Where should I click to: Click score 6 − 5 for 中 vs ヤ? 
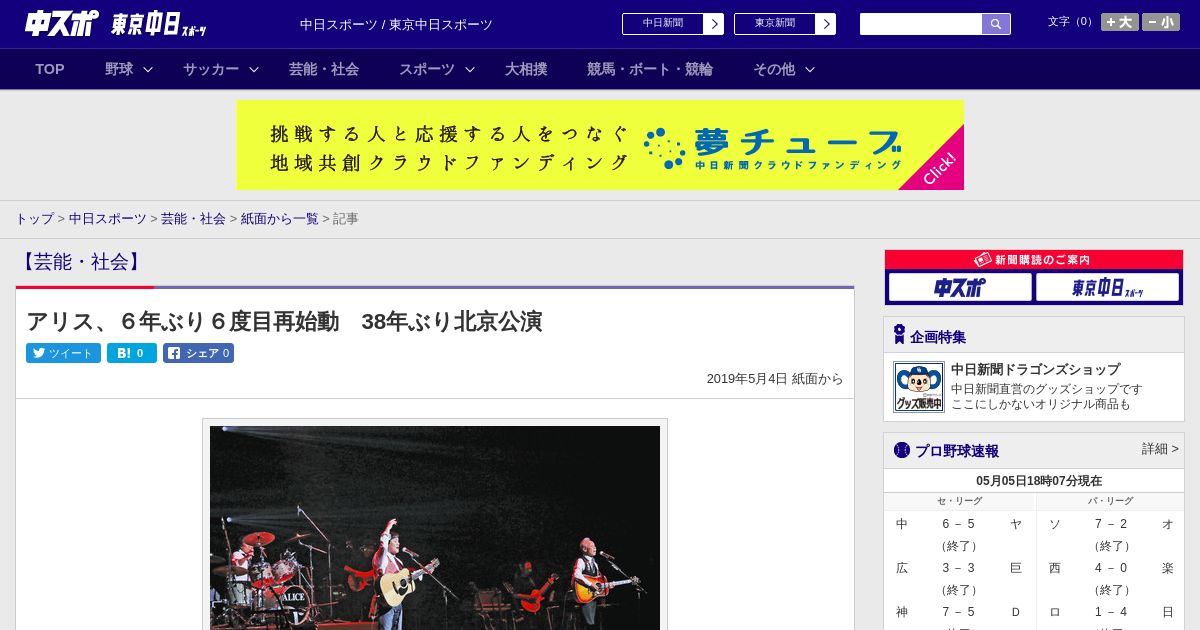tap(959, 524)
